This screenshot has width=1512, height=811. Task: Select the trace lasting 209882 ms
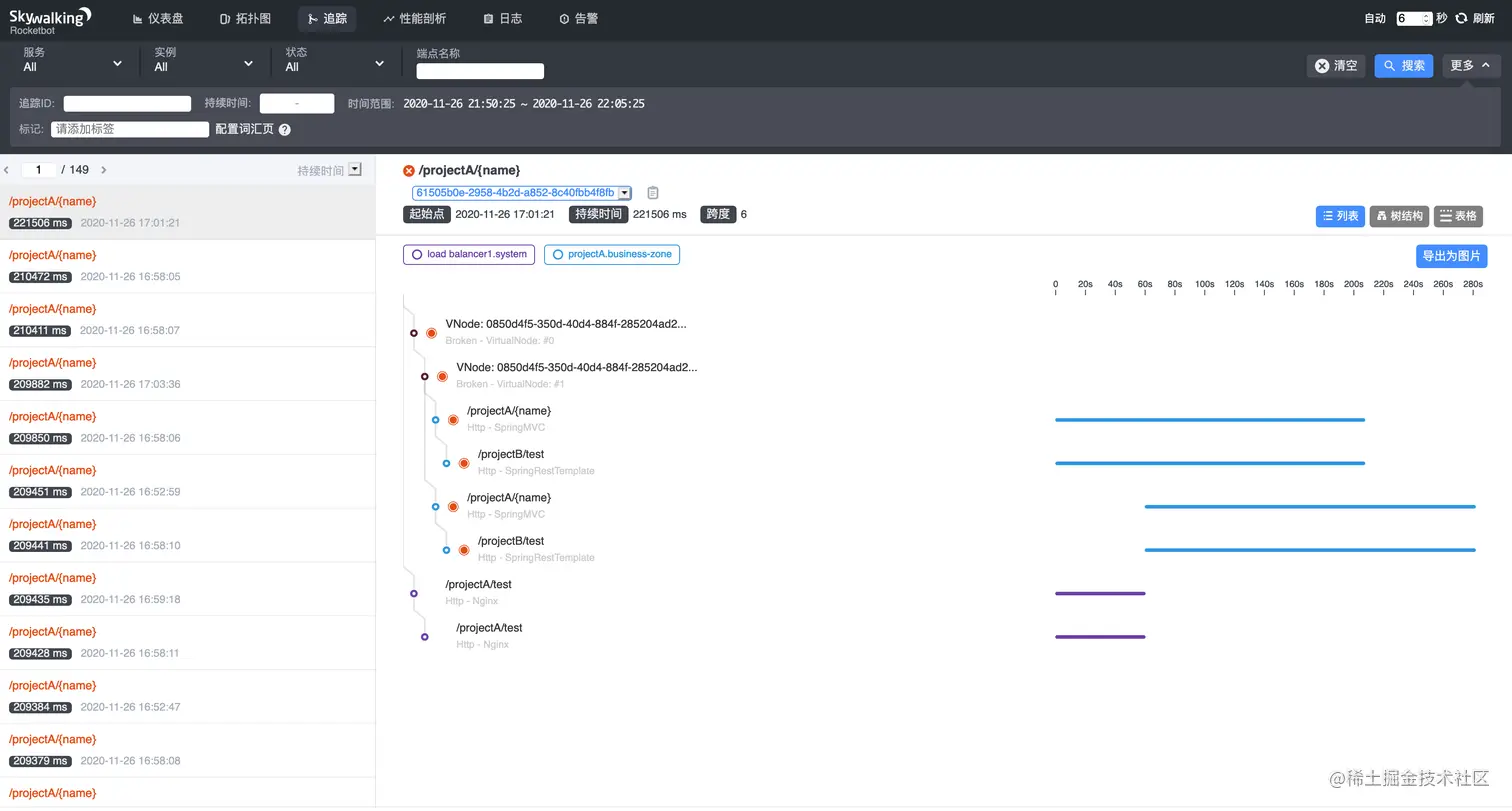187,374
